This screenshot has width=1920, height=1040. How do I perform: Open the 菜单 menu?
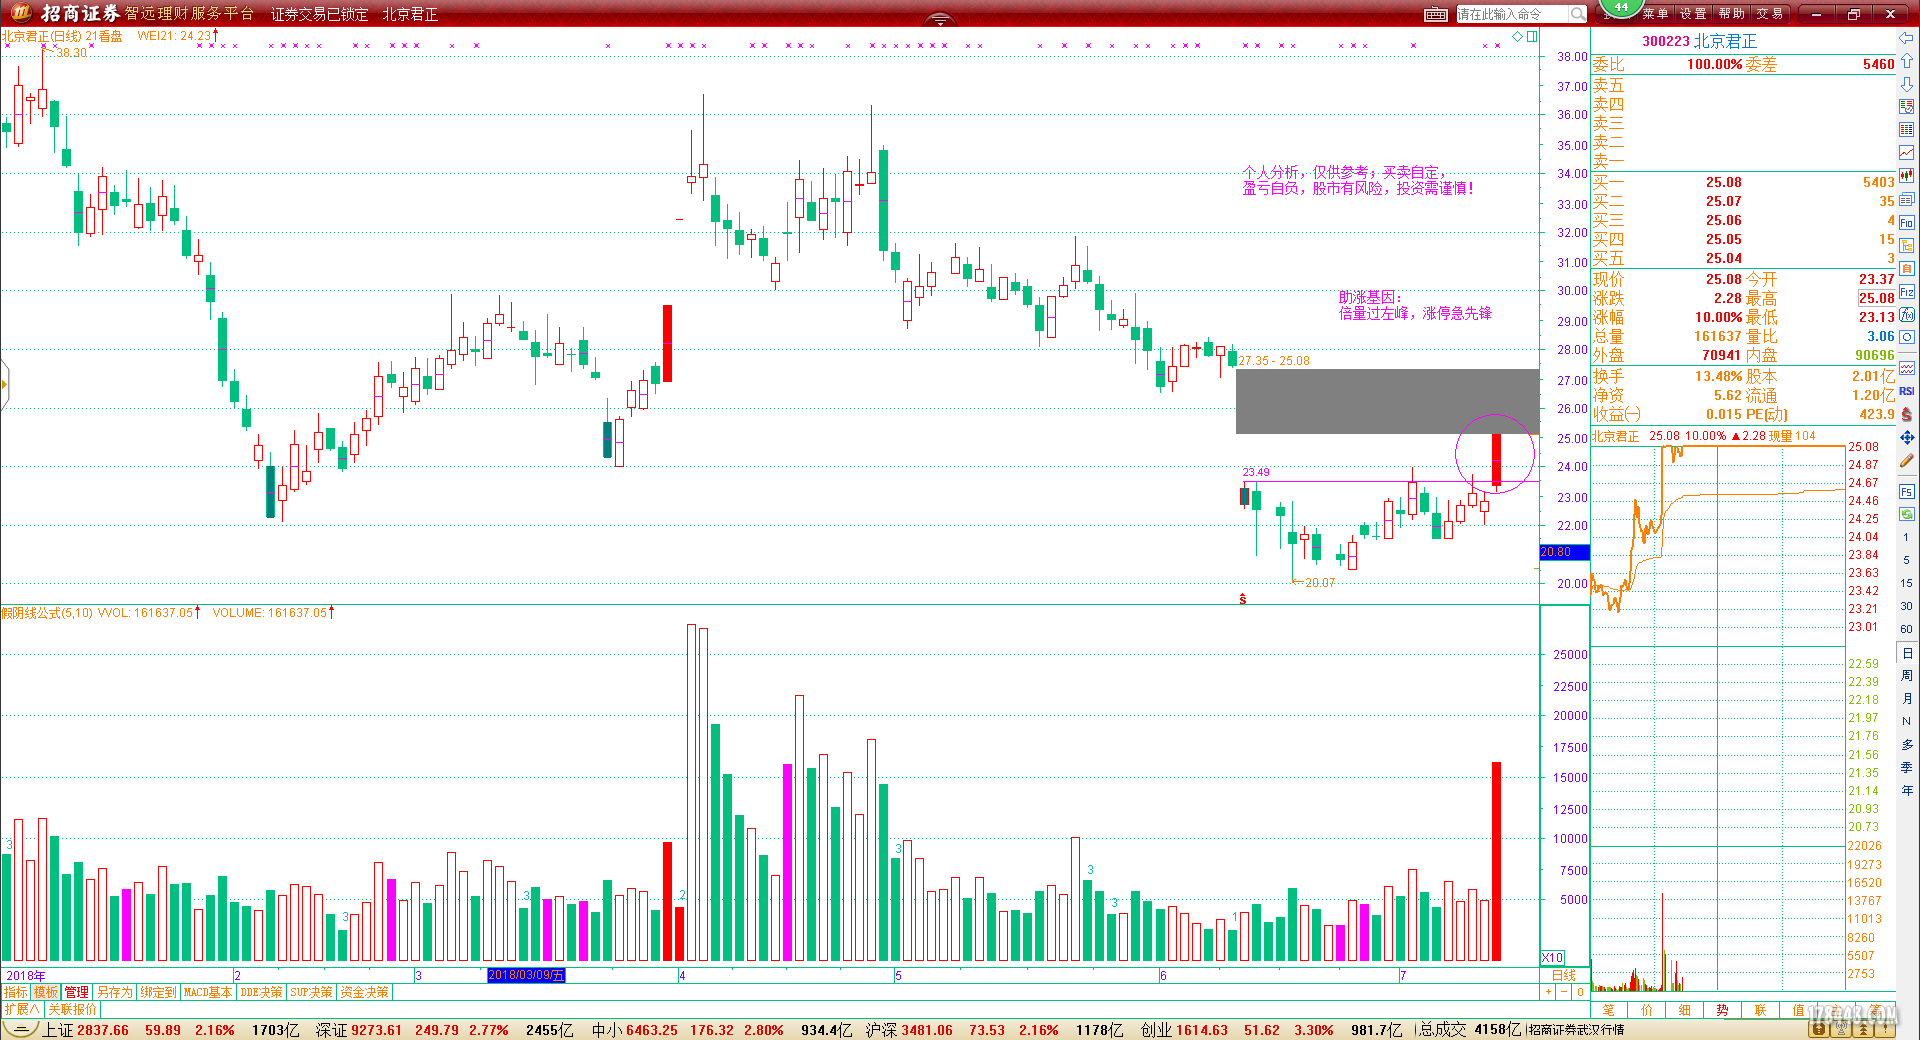tap(1655, 14)
